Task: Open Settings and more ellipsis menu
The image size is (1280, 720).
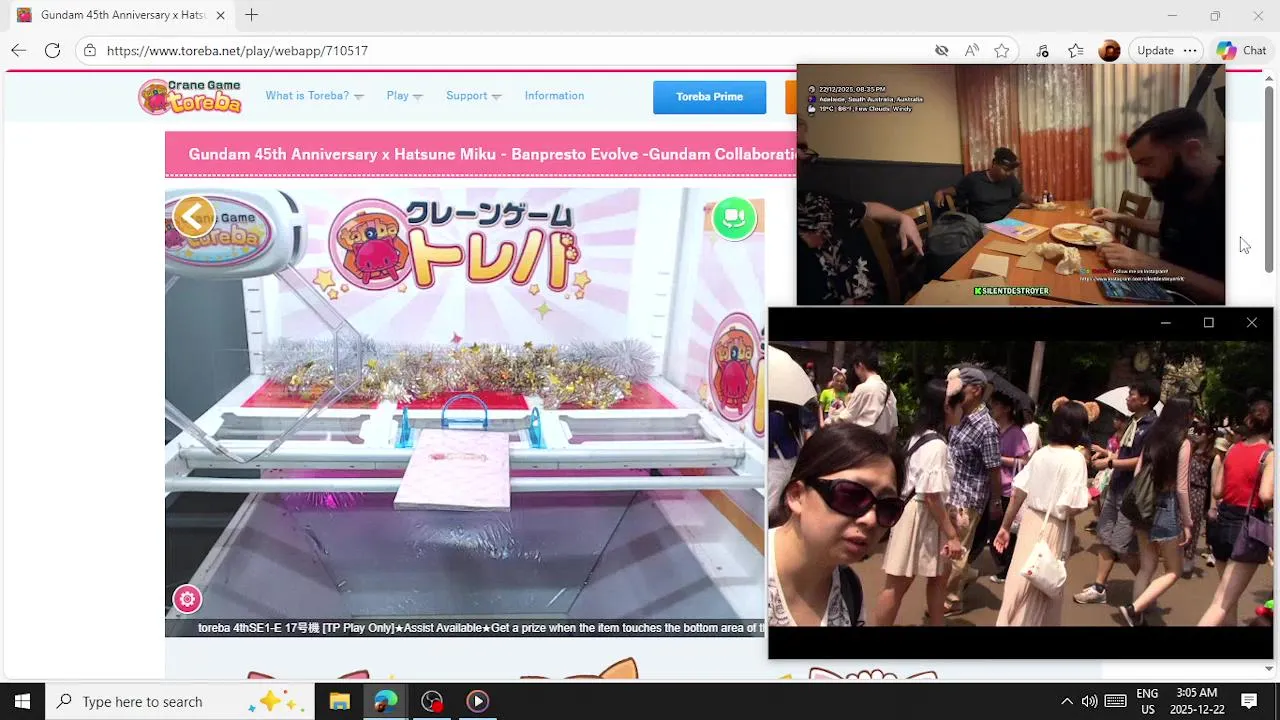Action: tap(1189, 50)
